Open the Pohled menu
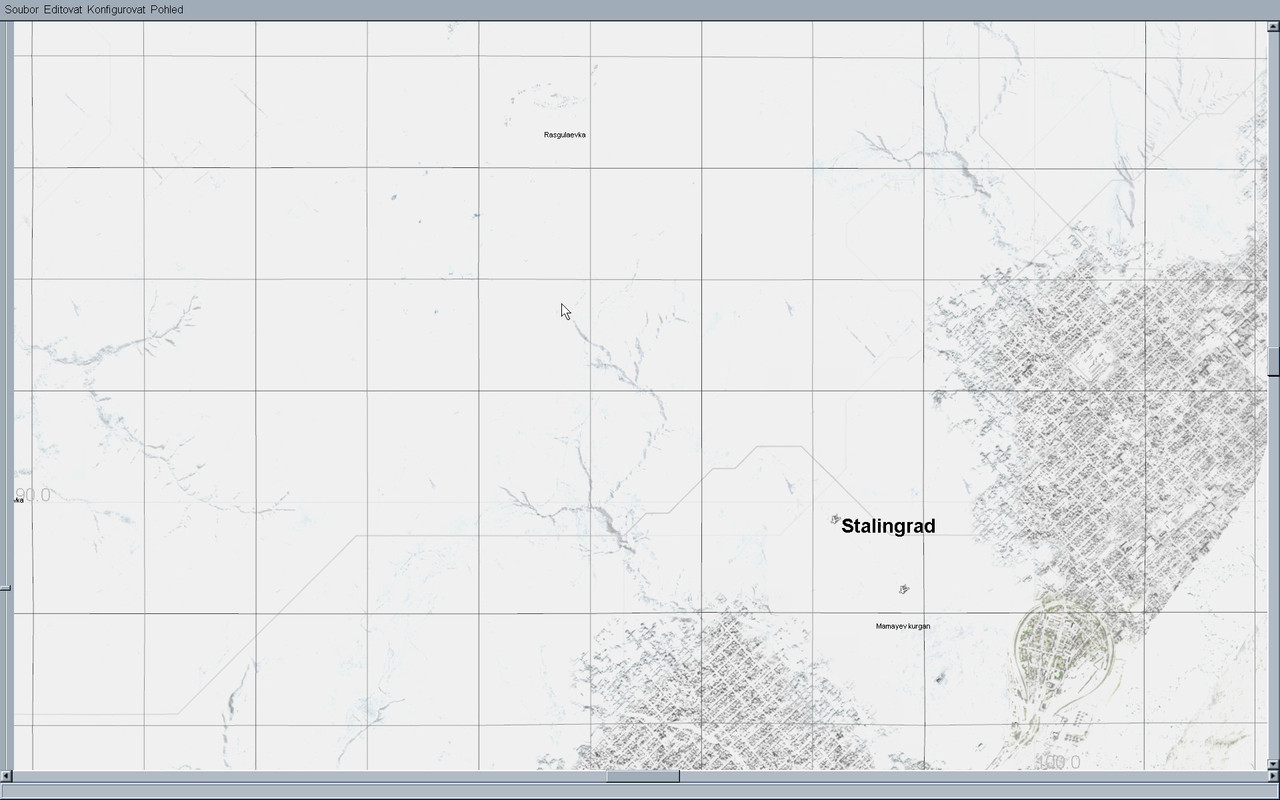Image resolution: width=1280 pixels, height=800 pixels. [x=167, y=9]
